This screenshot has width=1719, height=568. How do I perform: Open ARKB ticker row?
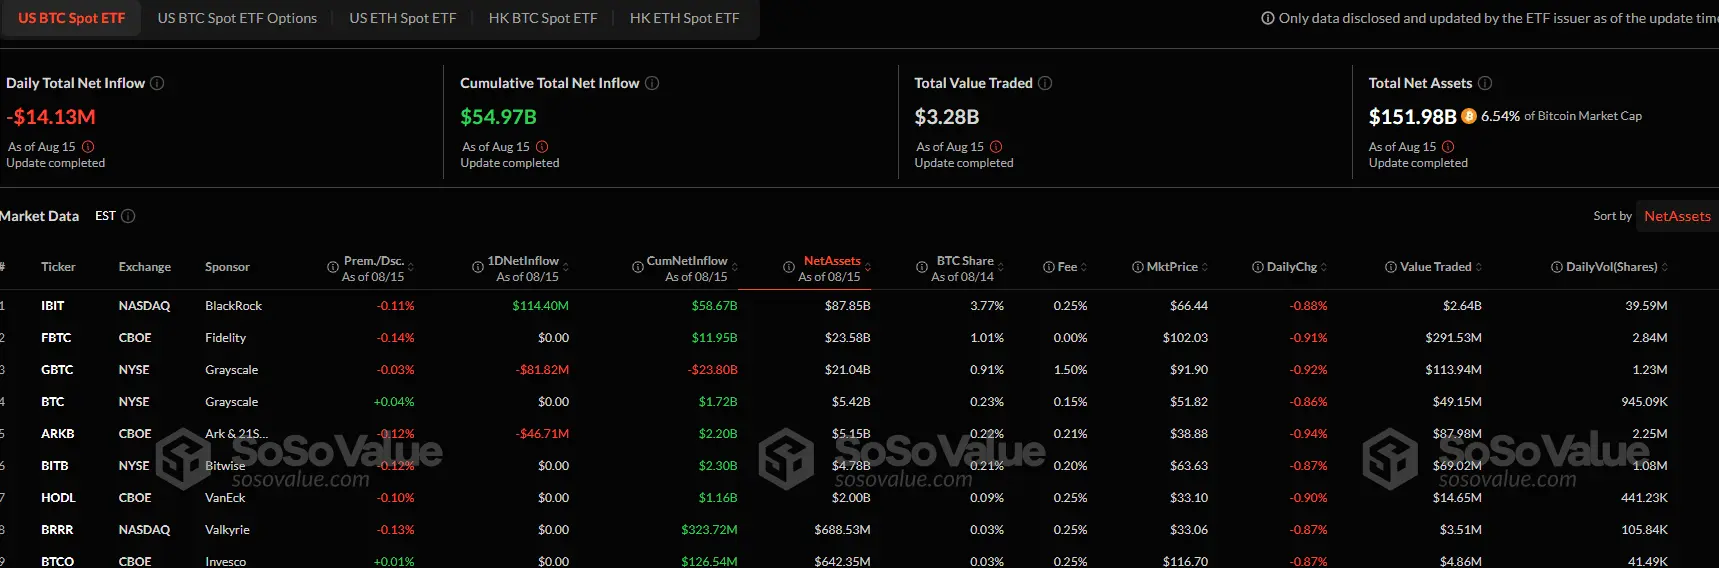(x=58, y=434)
